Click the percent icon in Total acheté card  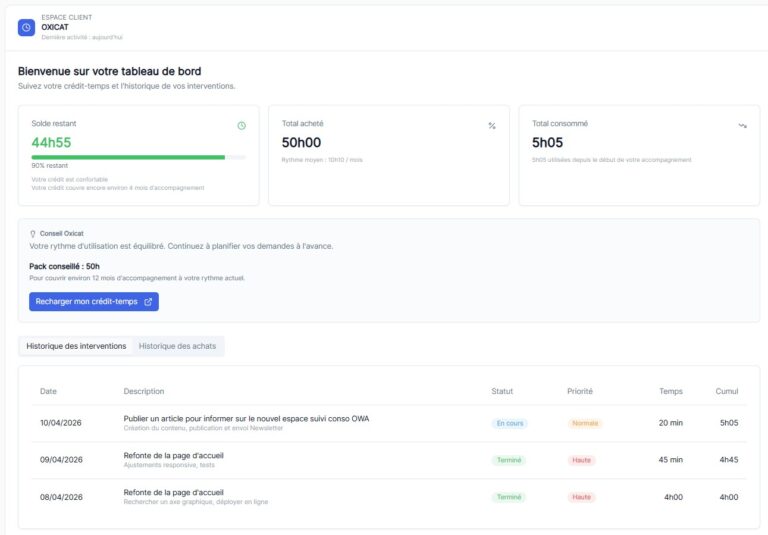(492, 125)
